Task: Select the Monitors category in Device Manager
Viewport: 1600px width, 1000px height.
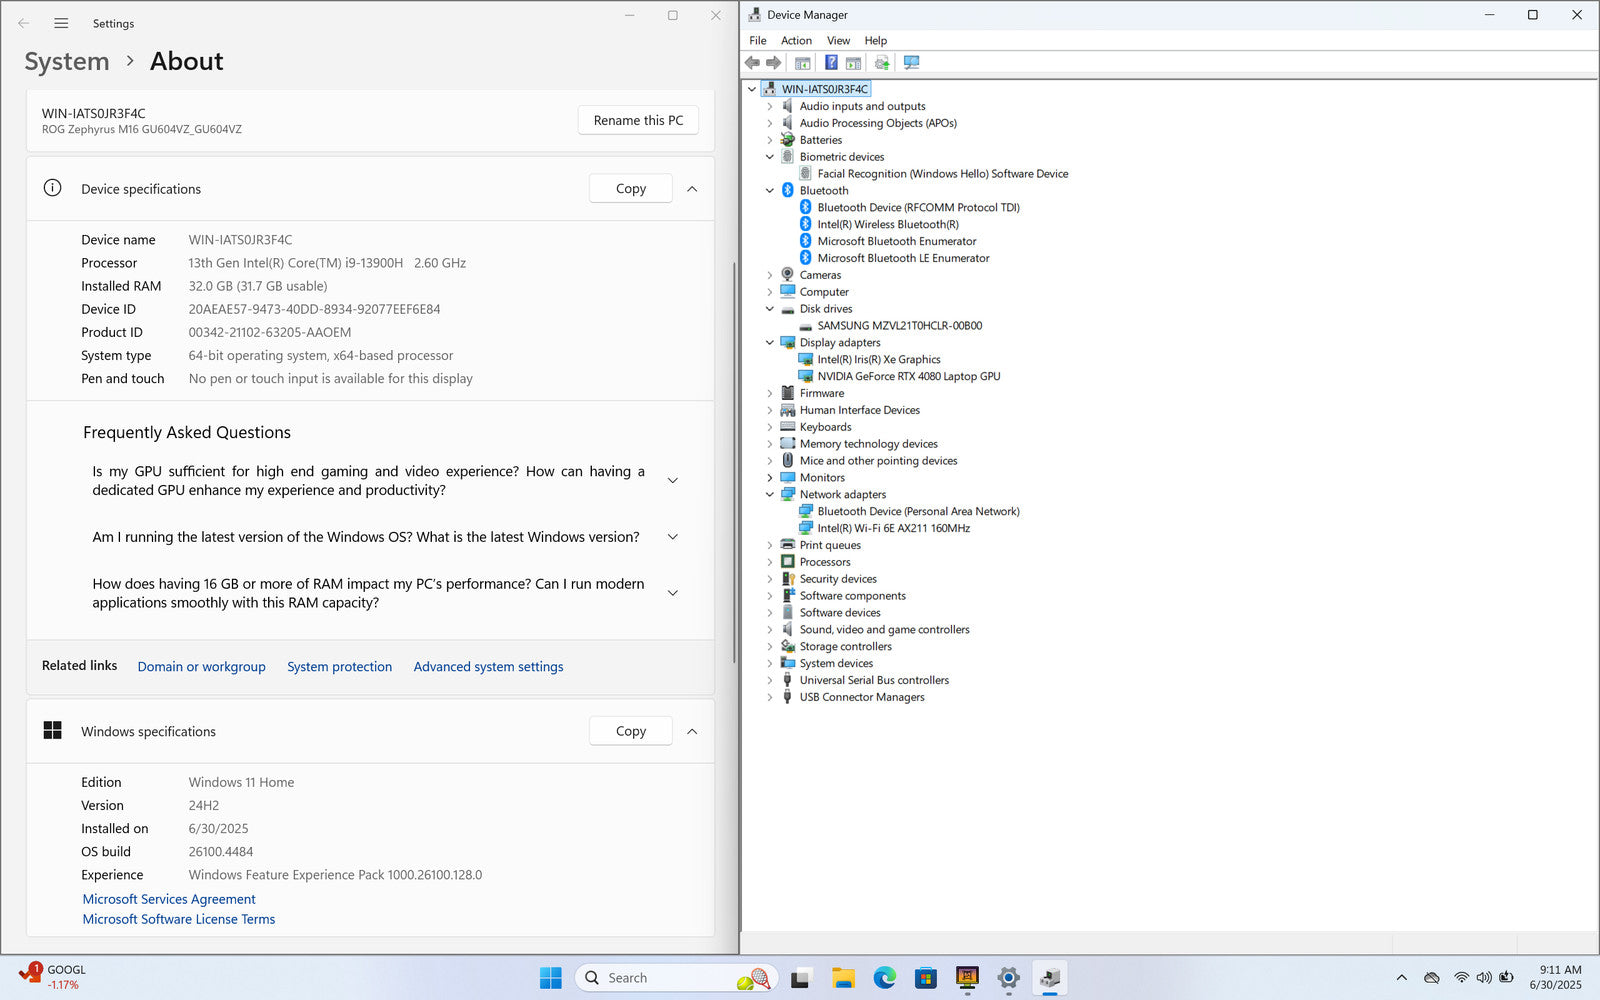Action: tap(822, 477)
